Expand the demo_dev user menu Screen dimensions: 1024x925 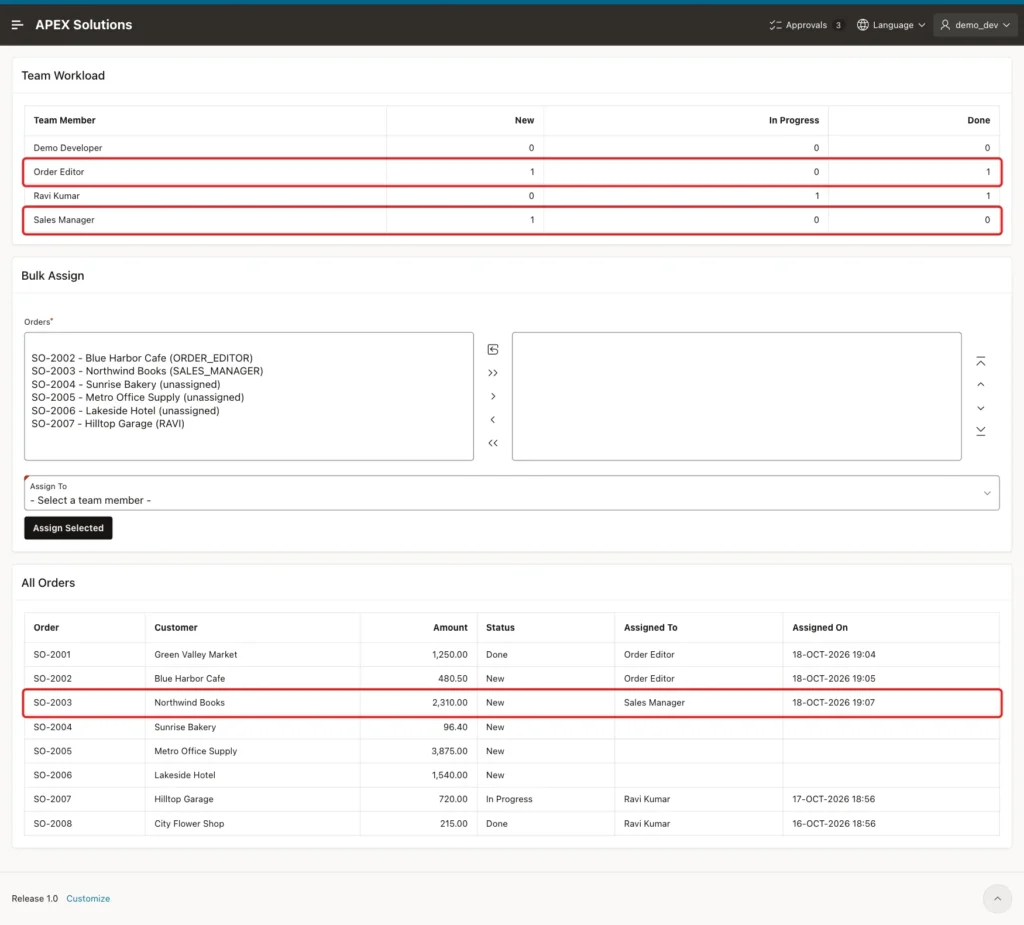pos(975,25)
